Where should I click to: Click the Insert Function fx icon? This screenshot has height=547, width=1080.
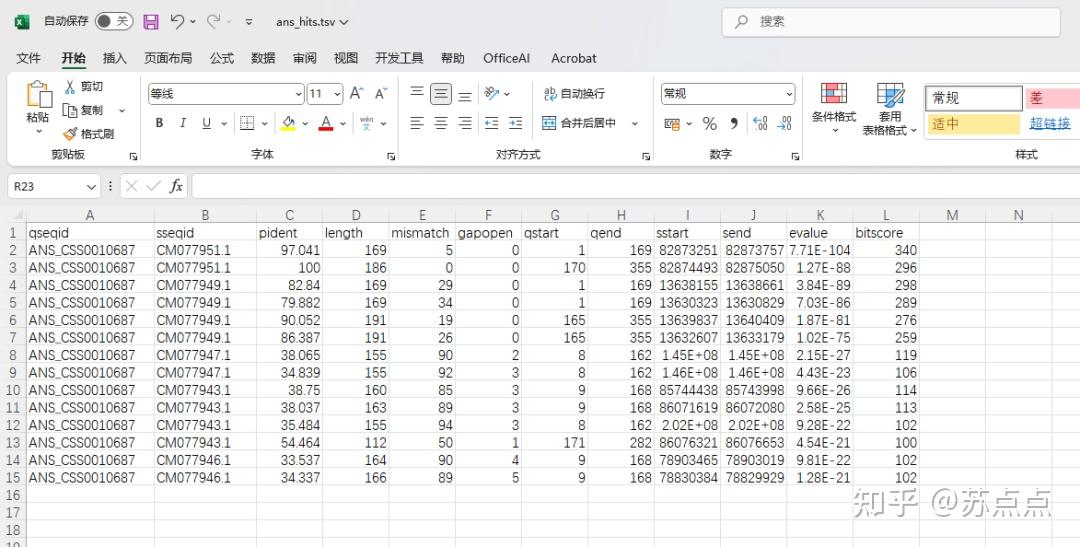pos(176,186)
